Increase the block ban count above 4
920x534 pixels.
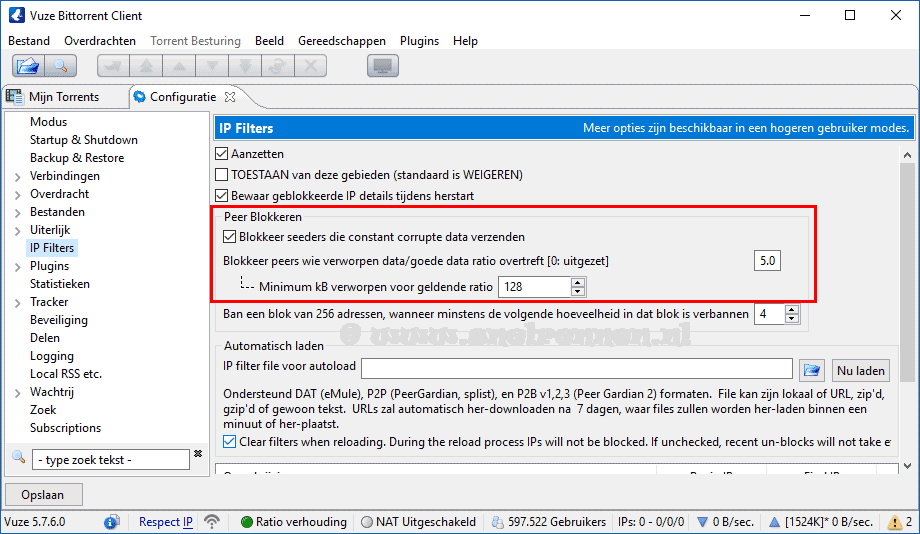click(x=792, y=309)
